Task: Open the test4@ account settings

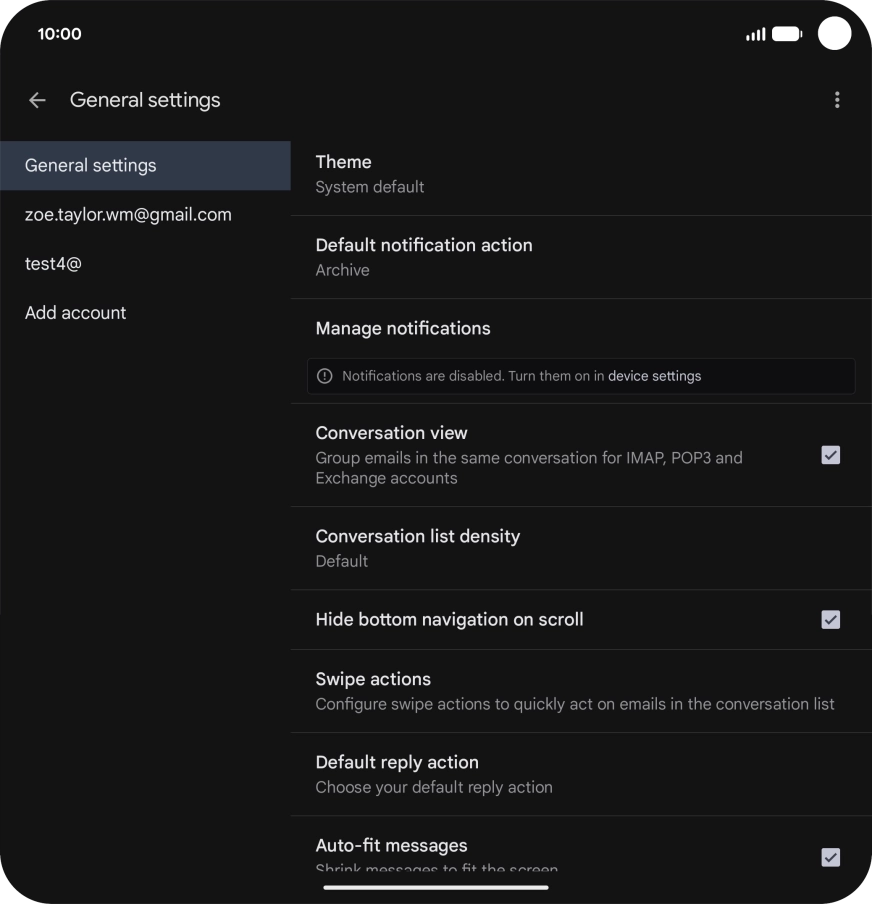Action: pyautogui.click(x=54, y=264)
